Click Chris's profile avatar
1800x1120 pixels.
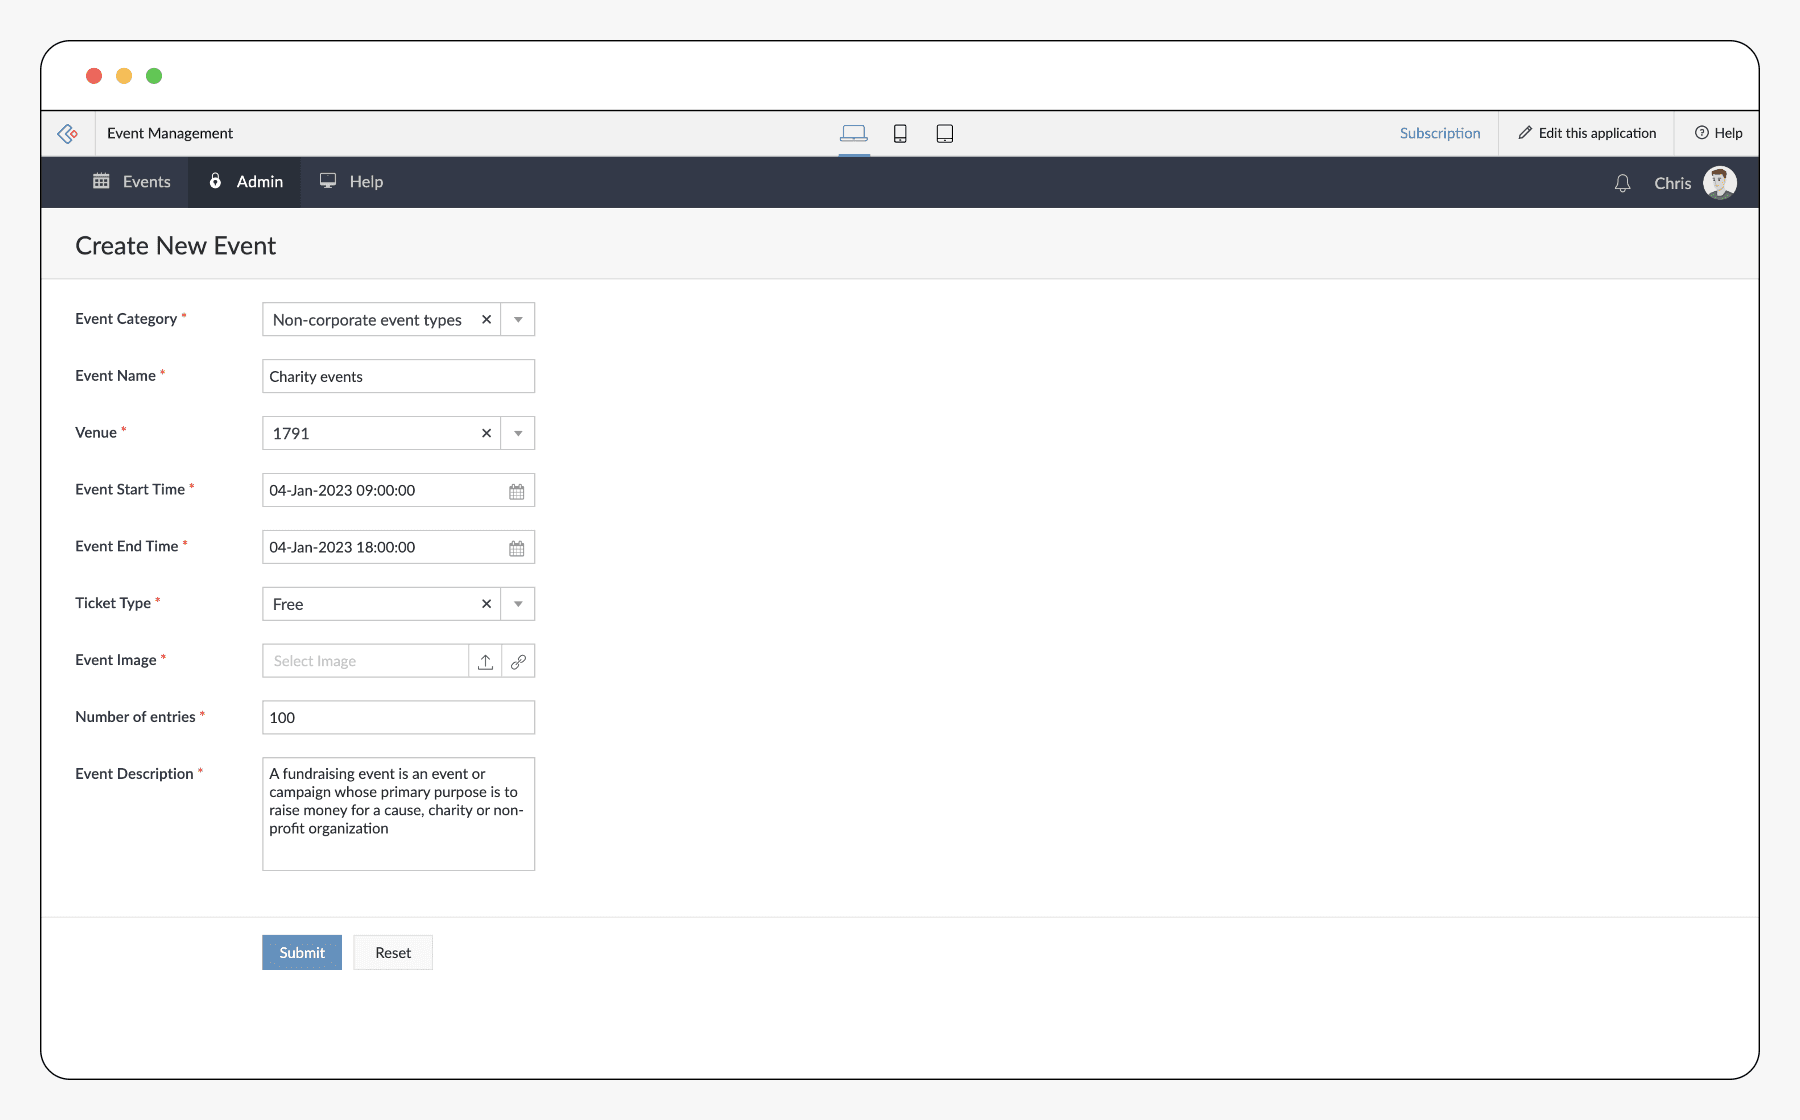[1719, 183]
